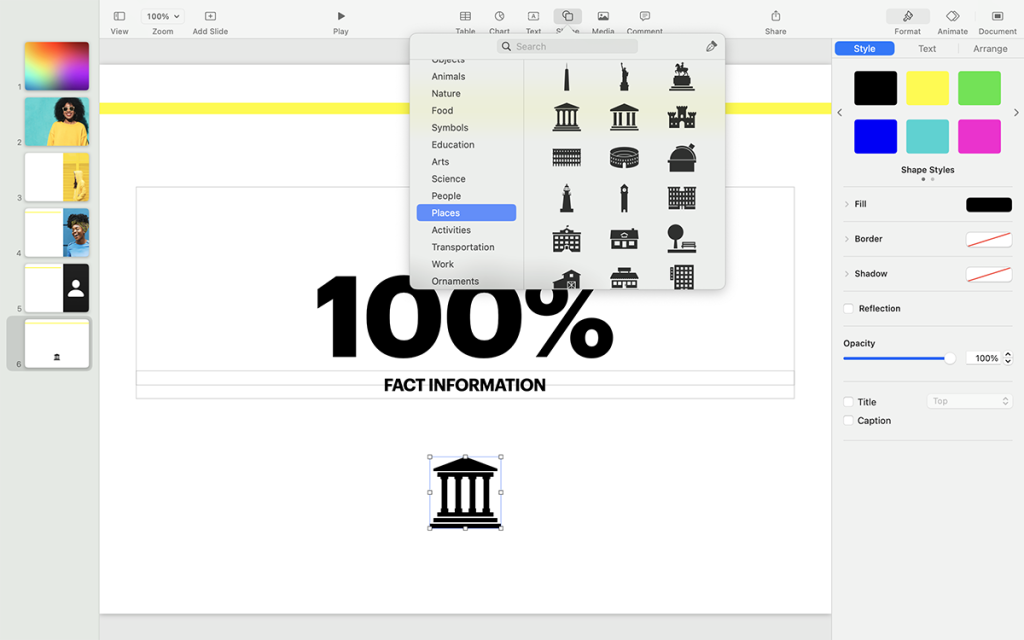Select the Statue of Liberty shape
Viewport: 1024px width, 640px height.
(624, 78)
